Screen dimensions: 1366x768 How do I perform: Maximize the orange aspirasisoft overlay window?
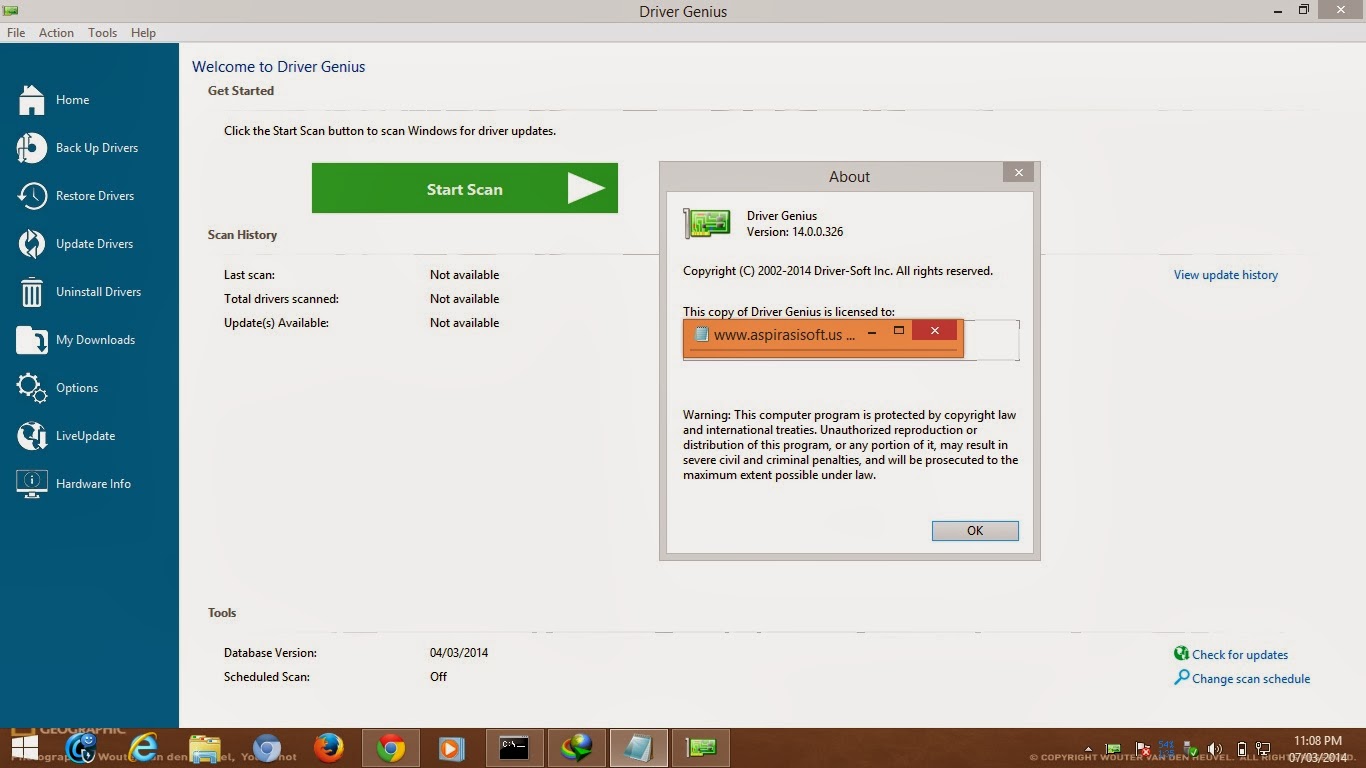pos(899,331)
